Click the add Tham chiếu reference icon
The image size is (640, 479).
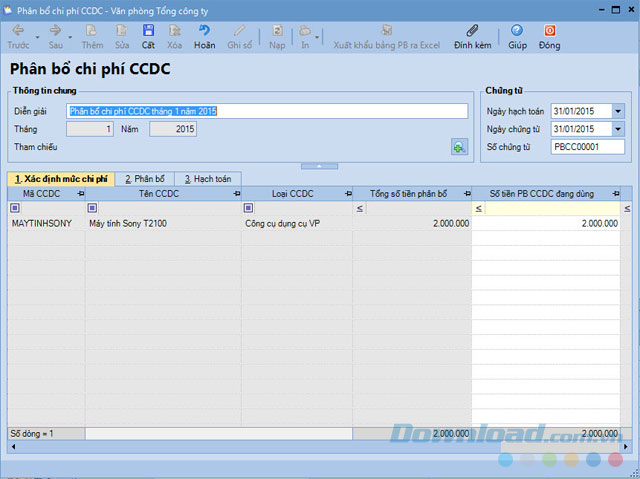(x=460, y=147)
